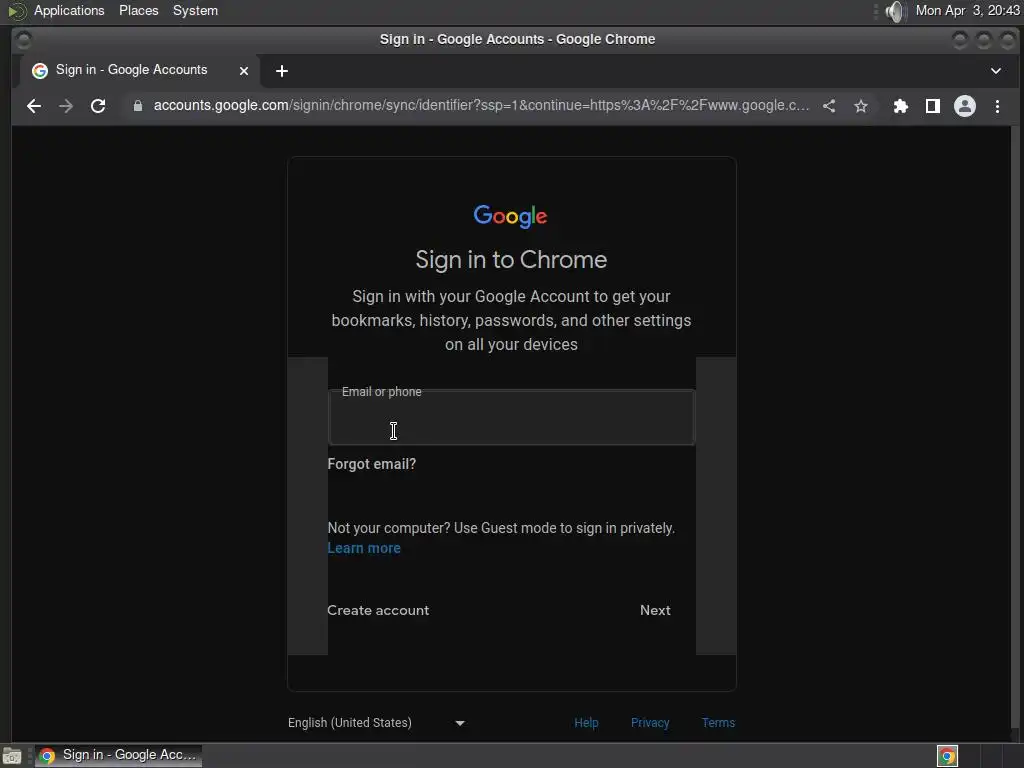The height and width of the screenshot is (768, 1024).
Task: Open Chrome's three-dot menu
Action: [x=997, y=106]
